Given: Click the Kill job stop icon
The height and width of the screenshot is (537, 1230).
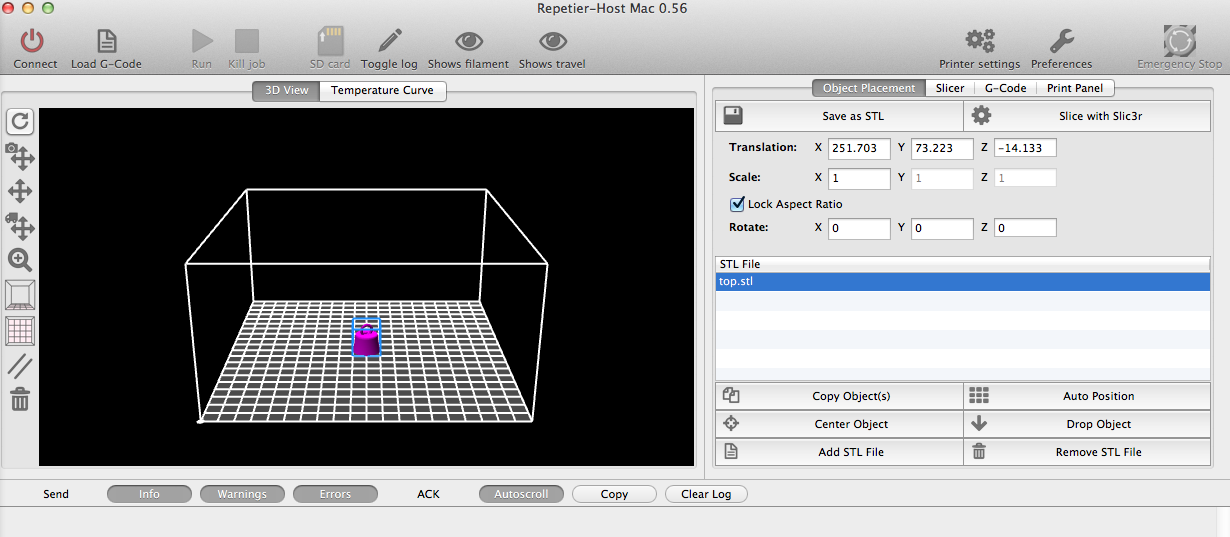Looking at the screenshot, I should tap(246, 41).
